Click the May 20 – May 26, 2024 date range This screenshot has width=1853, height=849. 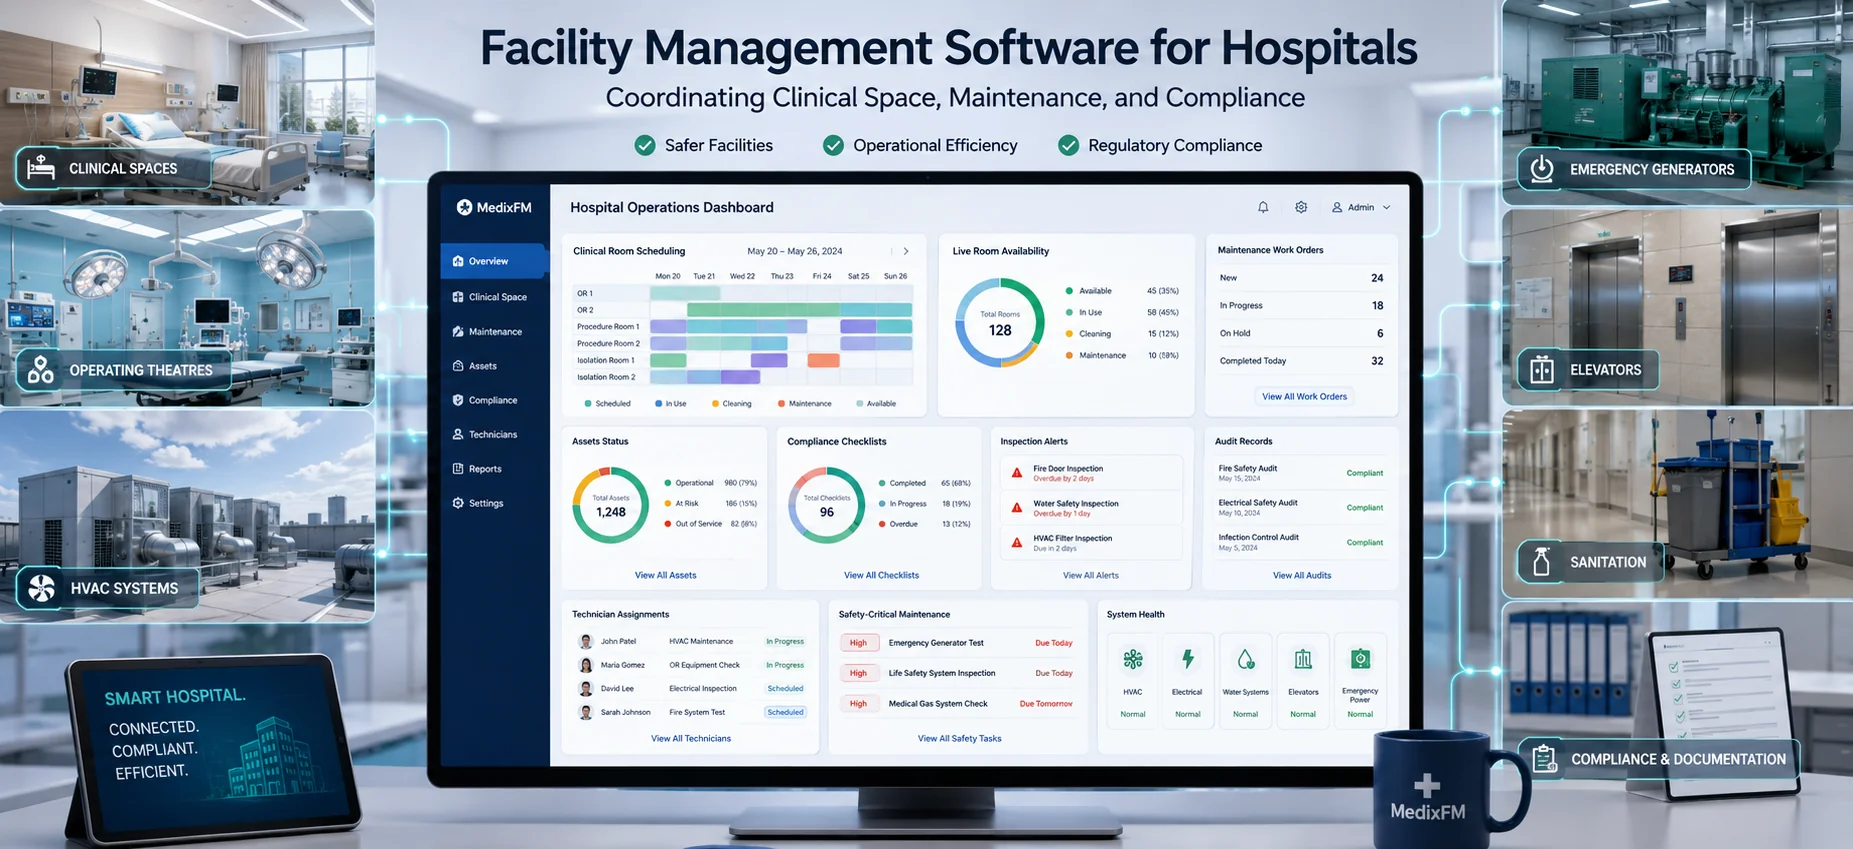(795, 251)
